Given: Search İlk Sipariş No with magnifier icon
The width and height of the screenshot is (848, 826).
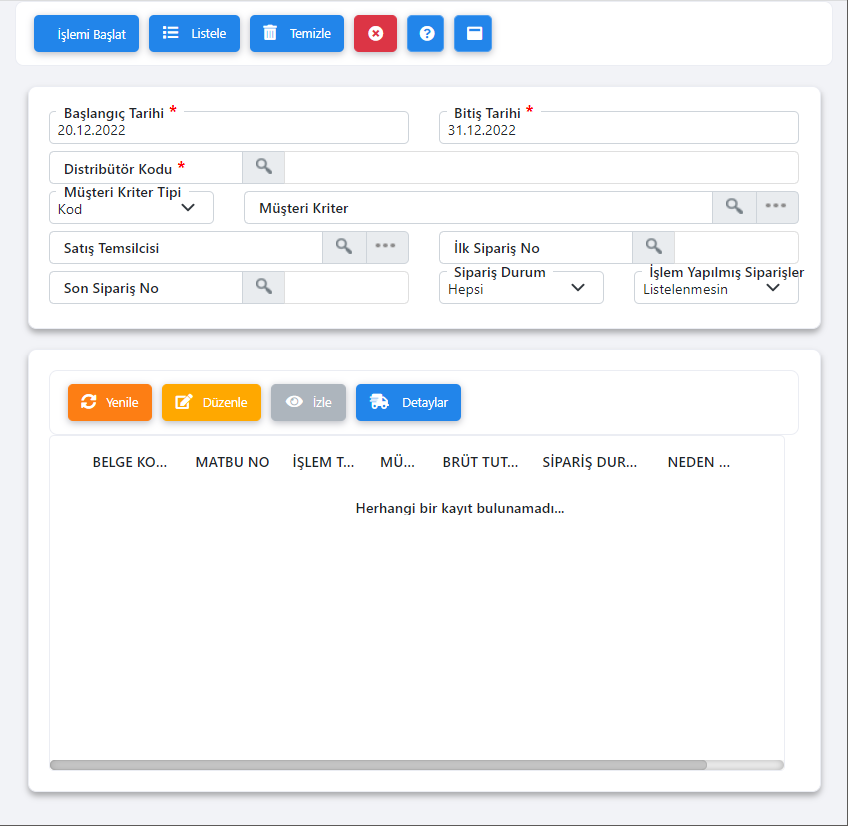Looking at the screenshot, I should coord(653,247).
